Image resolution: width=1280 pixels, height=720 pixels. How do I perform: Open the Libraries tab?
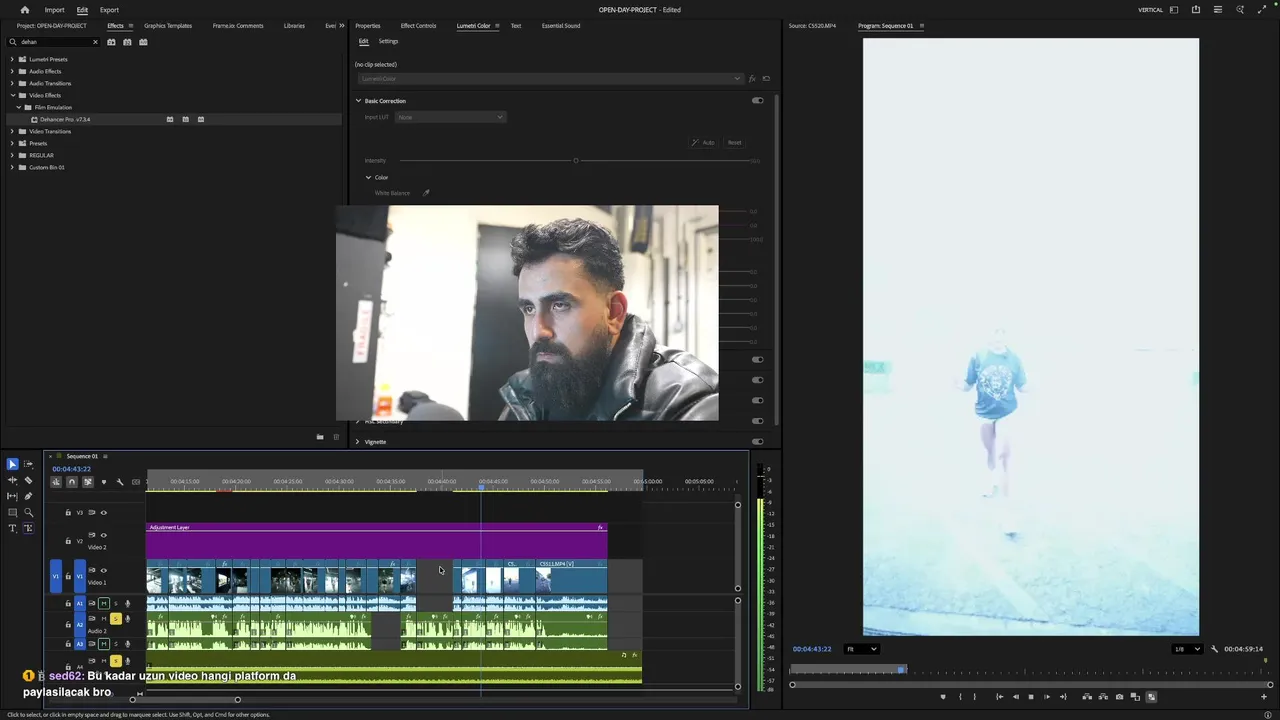click(294, 25)
